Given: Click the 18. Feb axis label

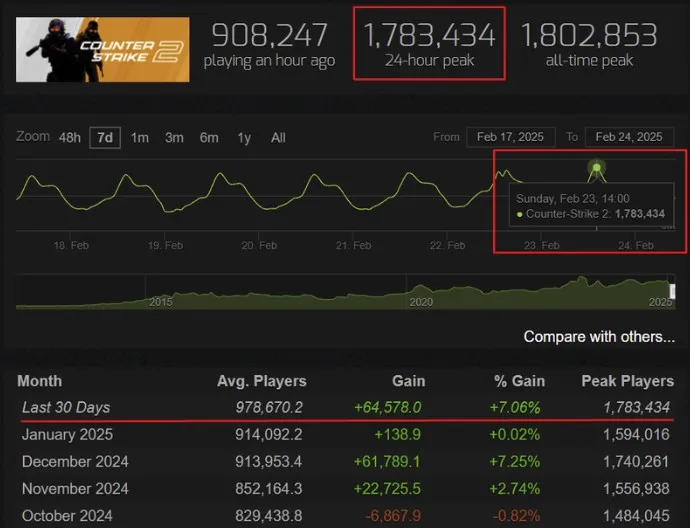Looking at the screenshot, I should [x=71, y=246].
